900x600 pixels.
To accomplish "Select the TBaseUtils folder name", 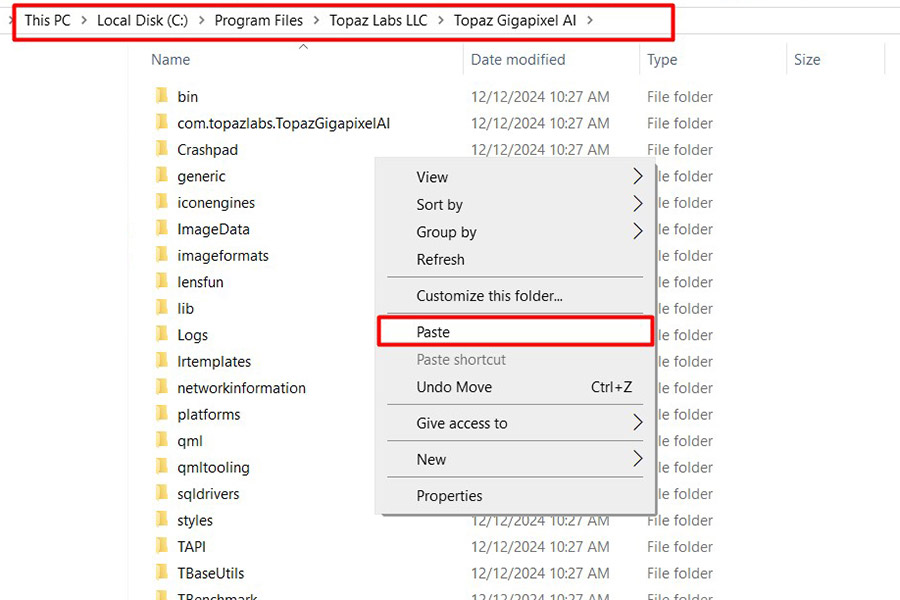I will [211, 573].
